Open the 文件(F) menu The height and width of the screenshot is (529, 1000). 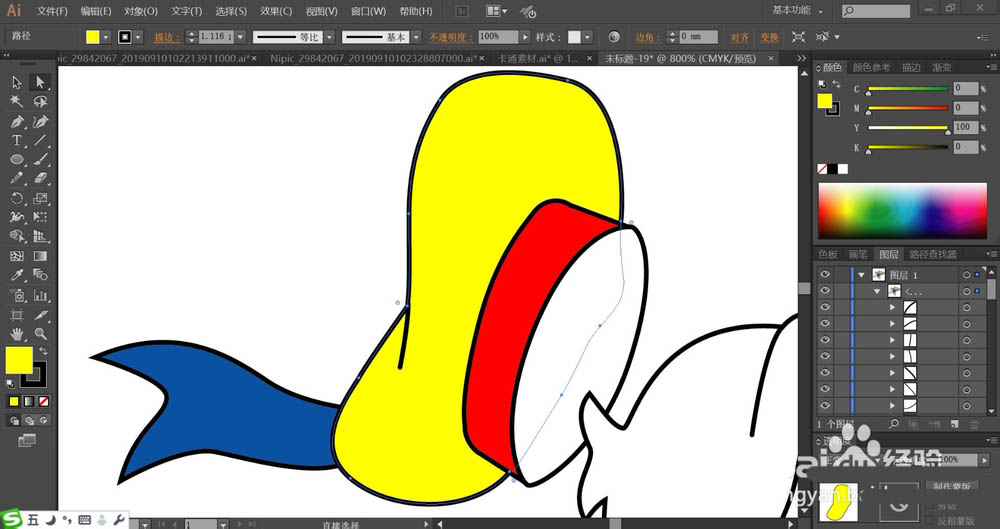point(52,11)
